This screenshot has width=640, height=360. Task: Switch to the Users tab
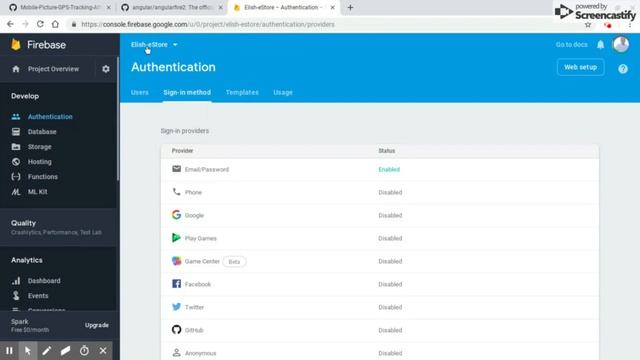click(140, 92)
